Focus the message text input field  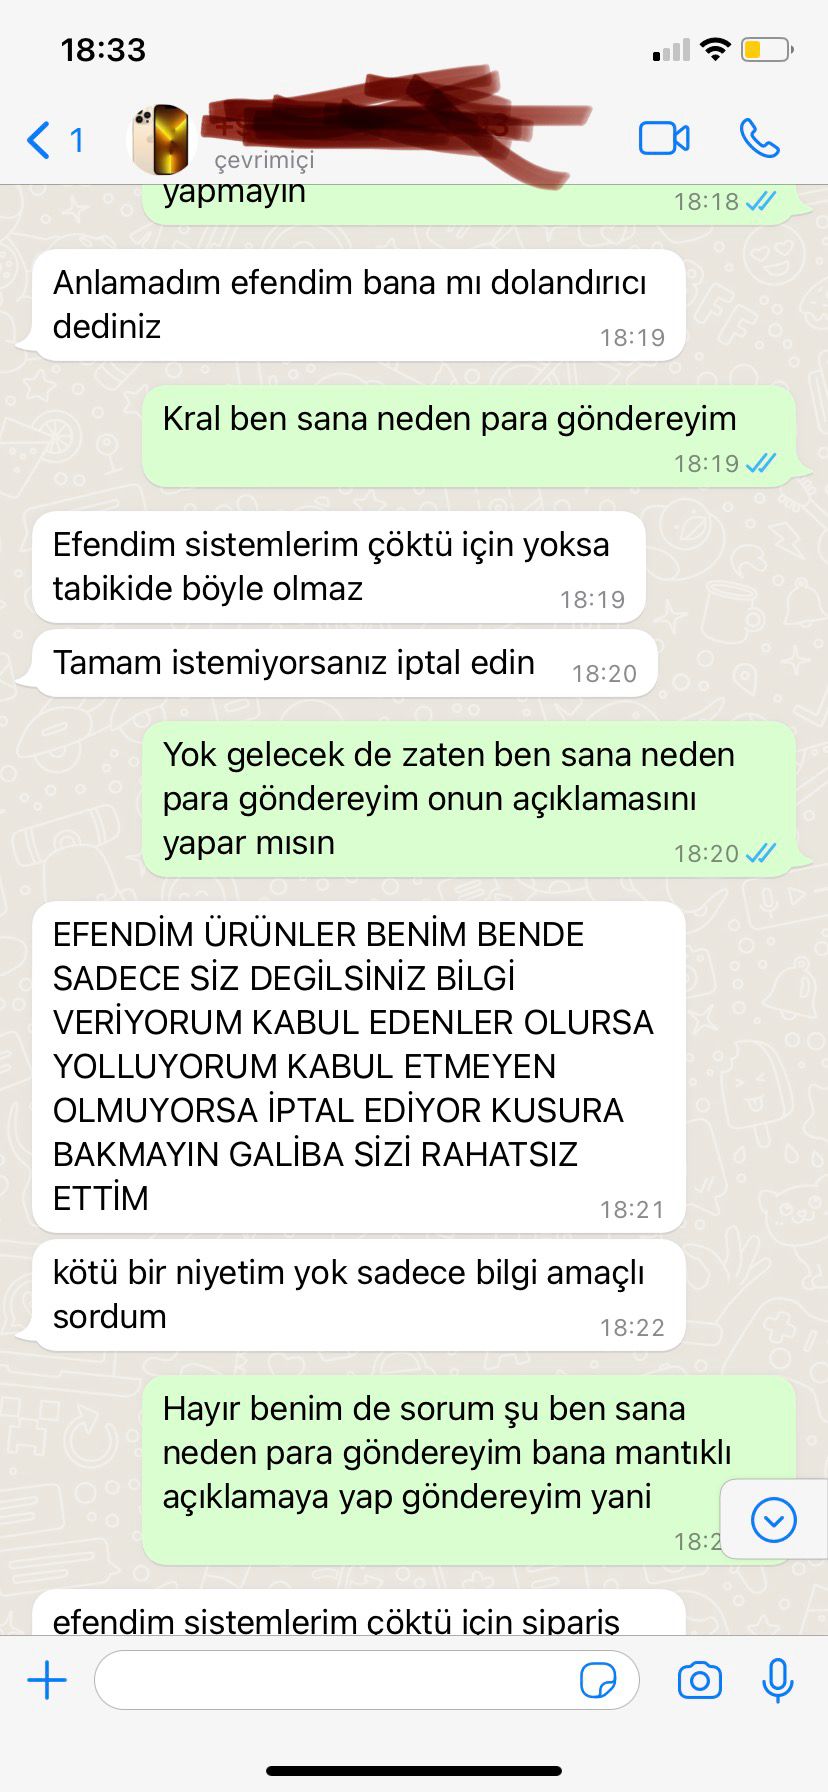pyautogui.click(x=366, y=1680)
